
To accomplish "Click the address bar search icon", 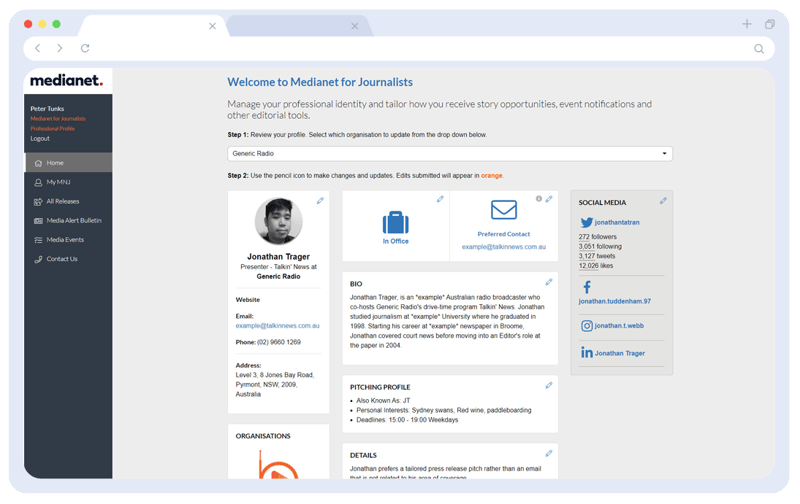I will click(x=759, y=48).
